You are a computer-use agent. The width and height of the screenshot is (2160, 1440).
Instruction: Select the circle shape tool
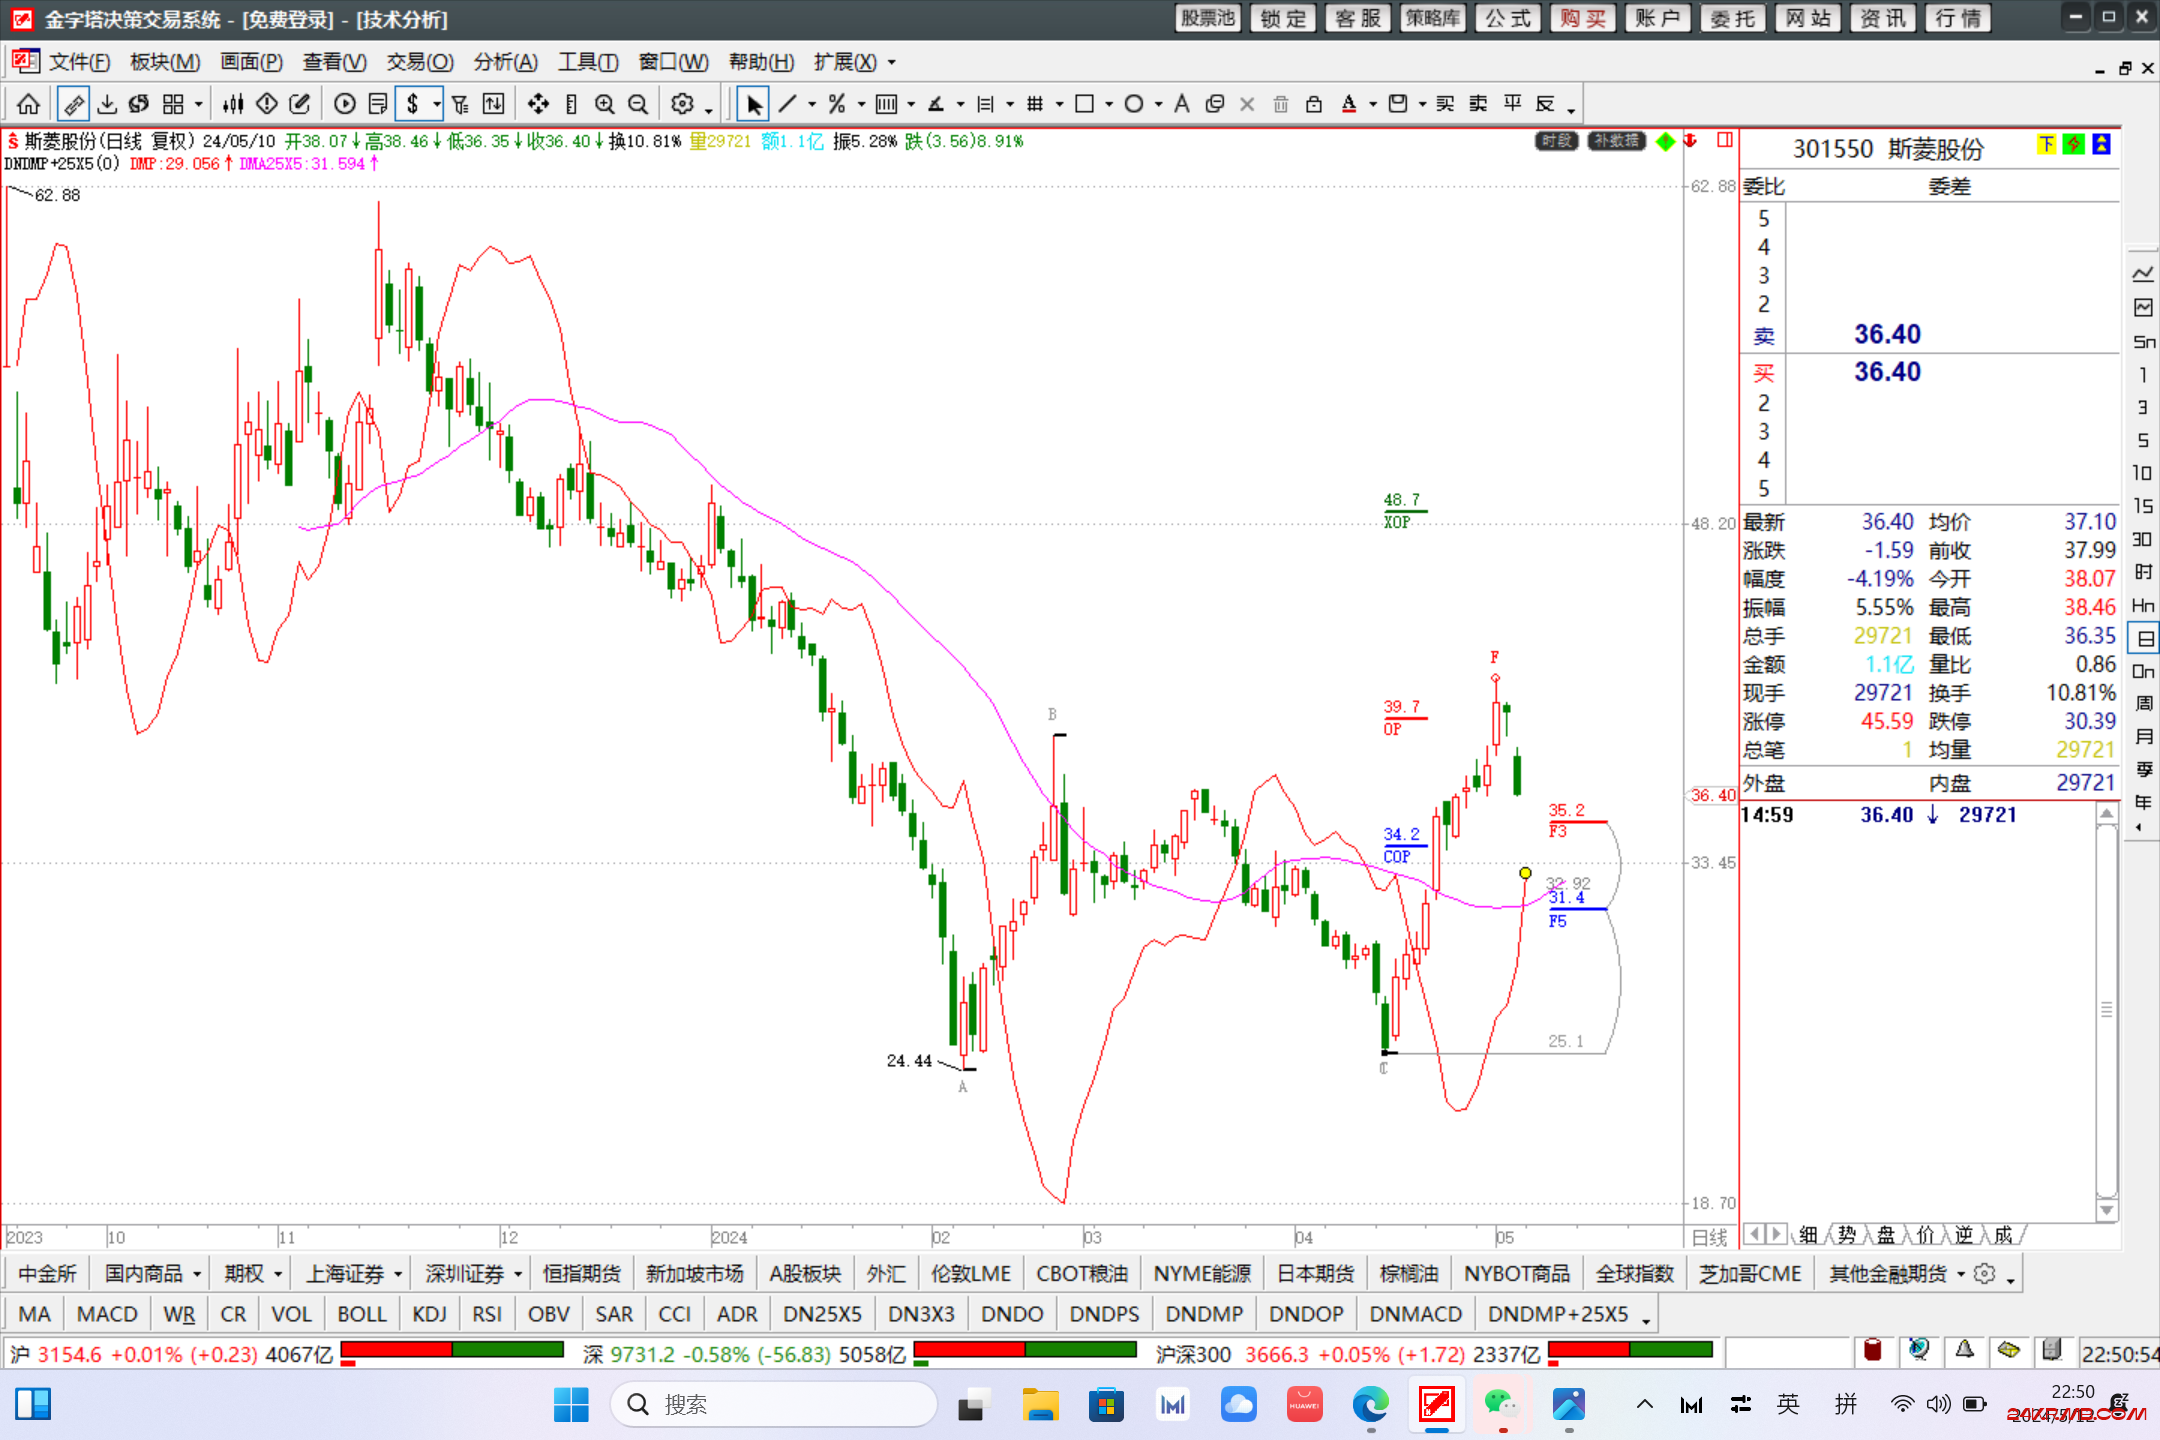pyautogui.click(x=1134, y=104)
